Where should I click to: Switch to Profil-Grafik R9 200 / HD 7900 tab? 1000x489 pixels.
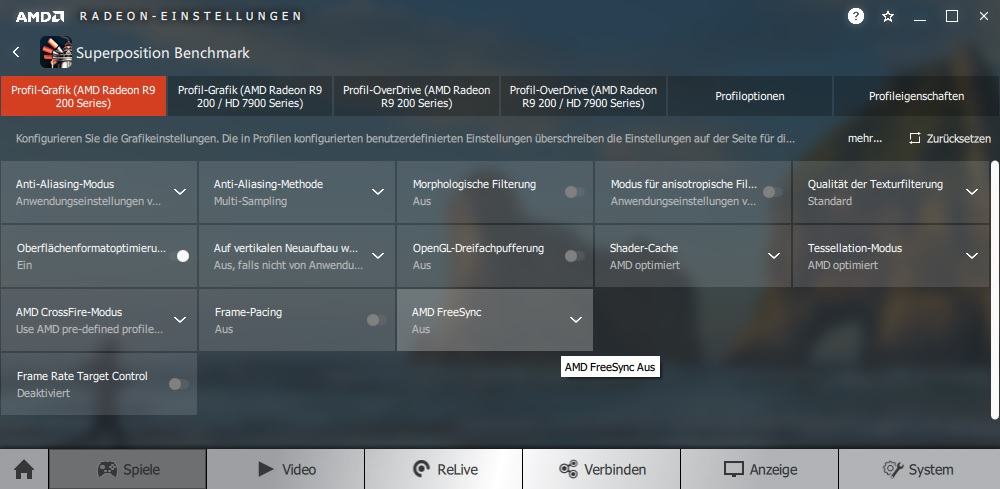[250, 96]
